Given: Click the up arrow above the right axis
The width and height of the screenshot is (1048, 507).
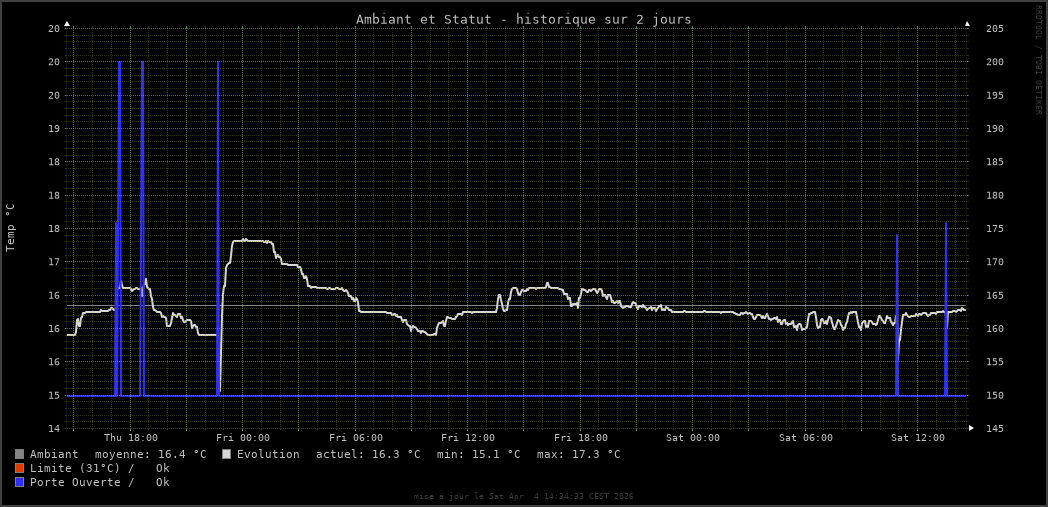Looking at the screenshot, I should [x=967, y=23].
